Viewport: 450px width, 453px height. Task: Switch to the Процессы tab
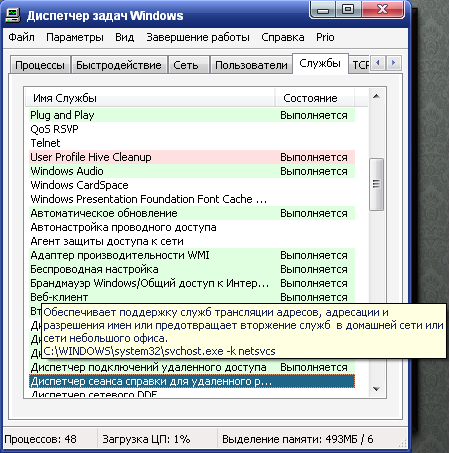click(40, 65)
